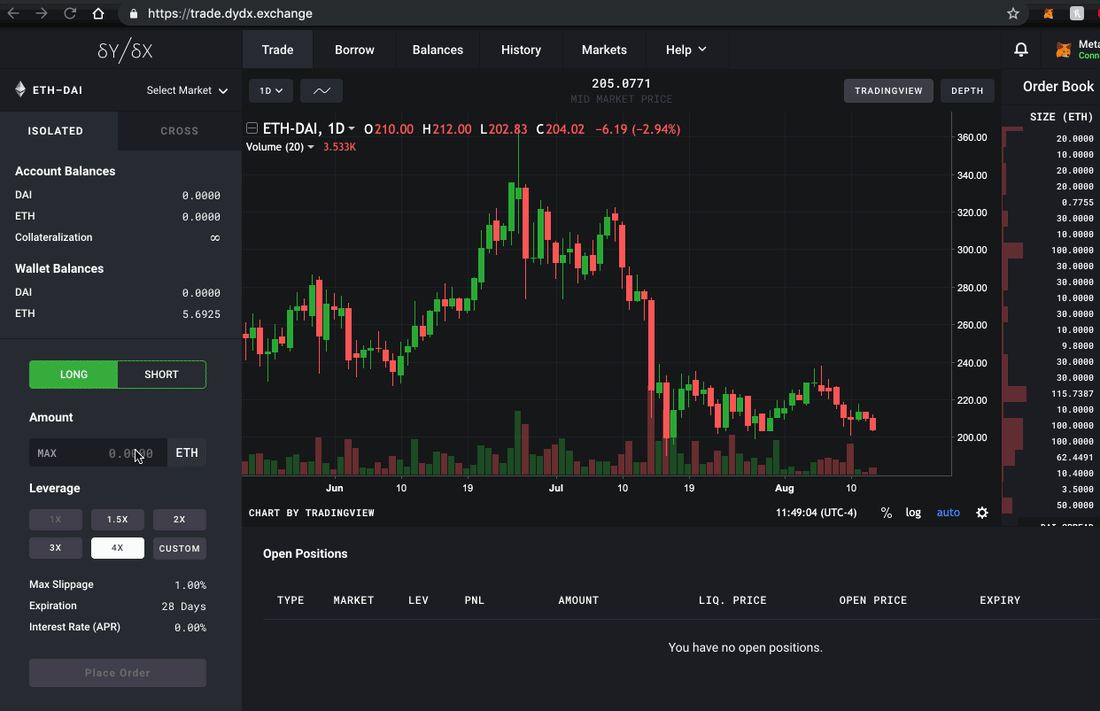Viewport: 1100px width, 711px height.
Task: Reload the page with the refresh icon
Action: (69, 13)
